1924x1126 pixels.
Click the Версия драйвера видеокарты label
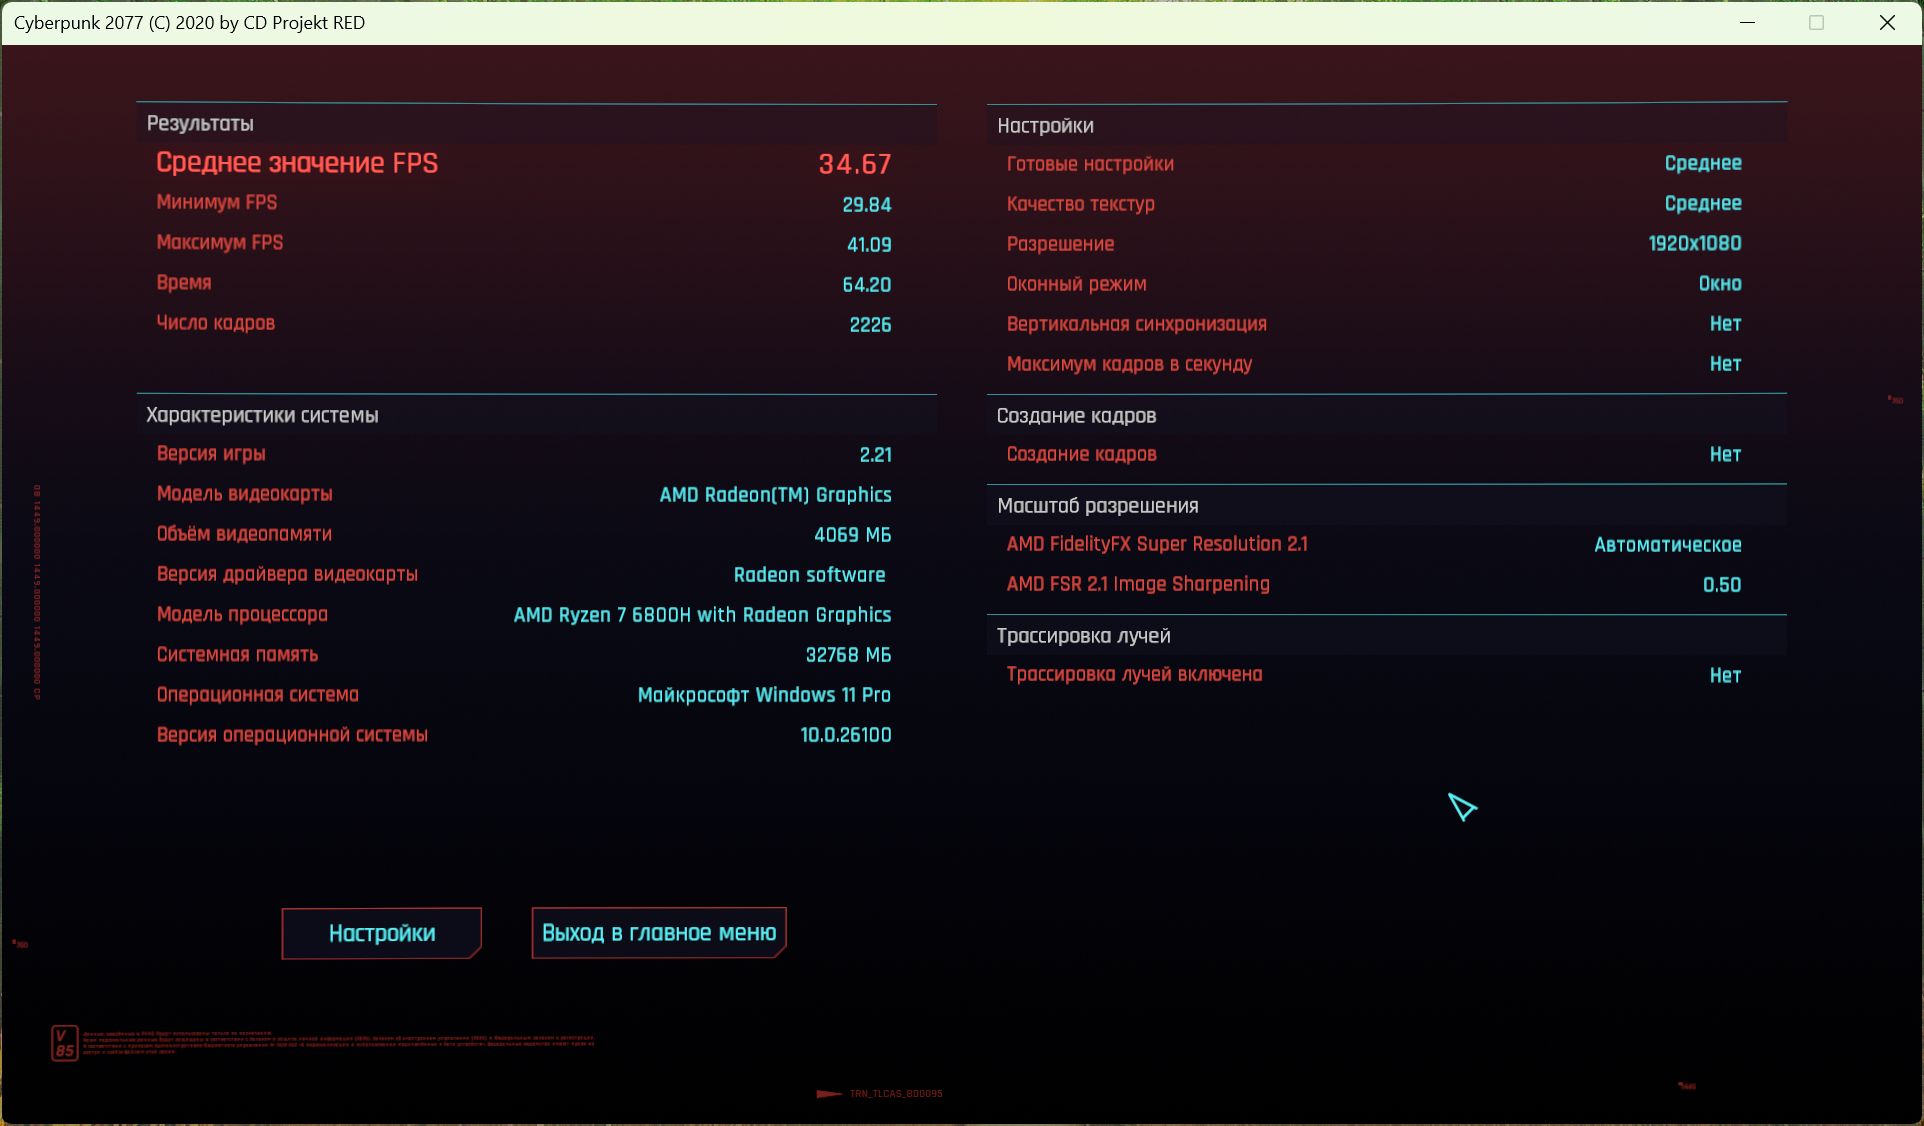coord(287,574)
